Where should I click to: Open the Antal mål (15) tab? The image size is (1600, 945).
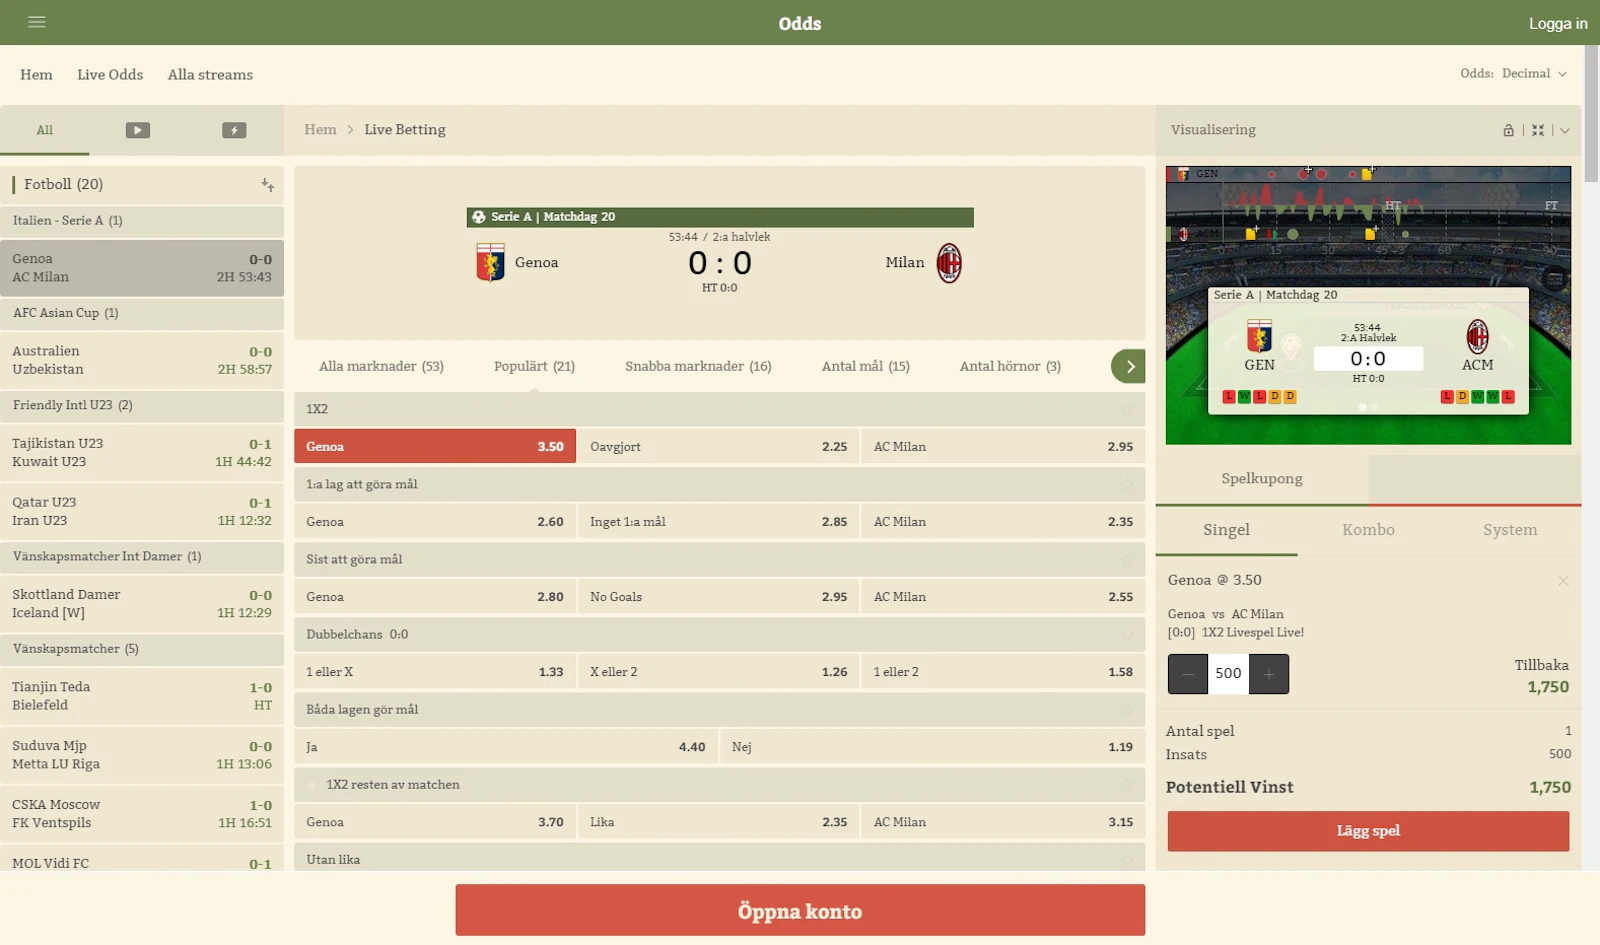point(865,366)
